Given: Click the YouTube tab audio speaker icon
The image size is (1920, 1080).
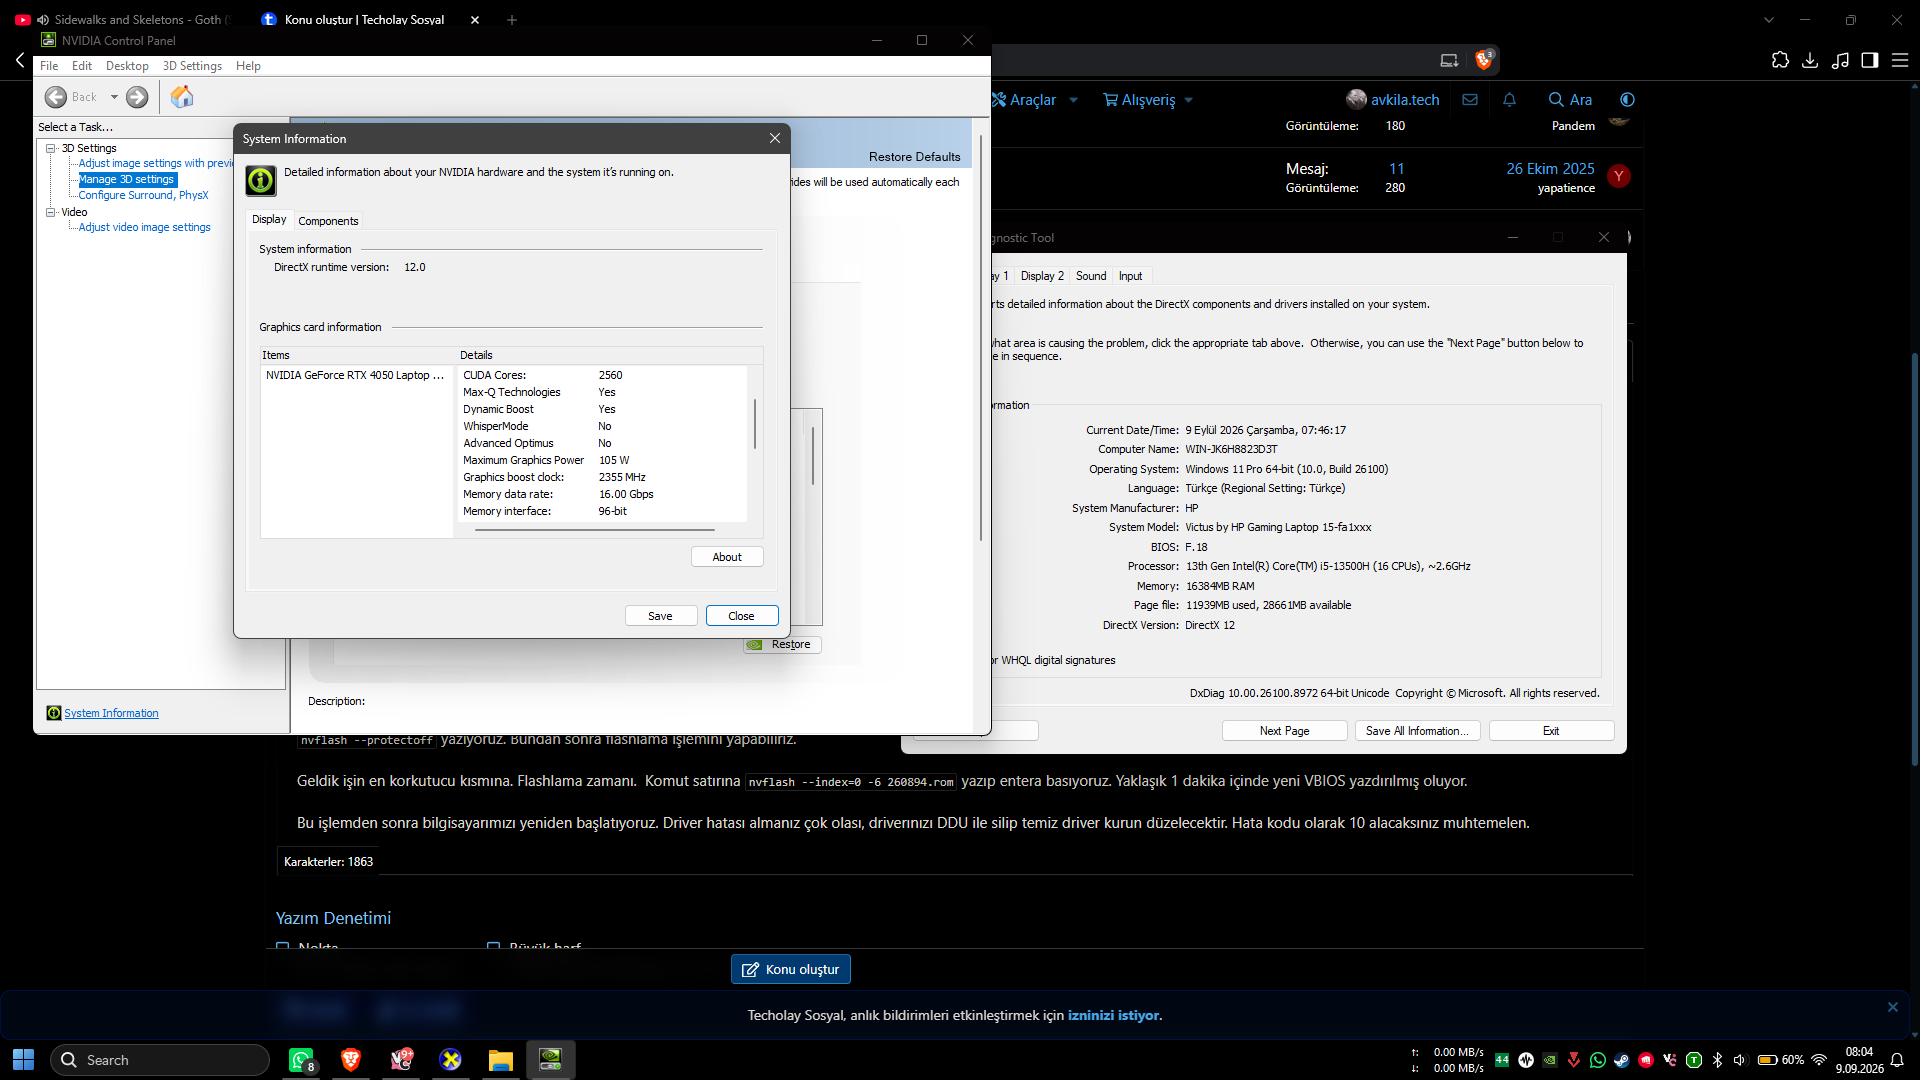Looking at the screenshot, I should [43, 20].
